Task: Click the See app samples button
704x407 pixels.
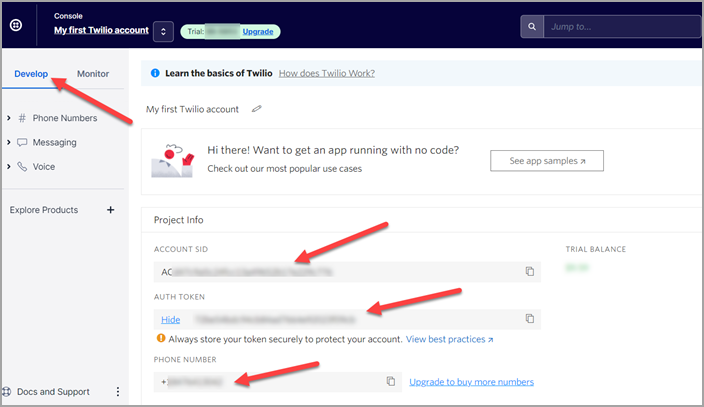Action: 547,161
